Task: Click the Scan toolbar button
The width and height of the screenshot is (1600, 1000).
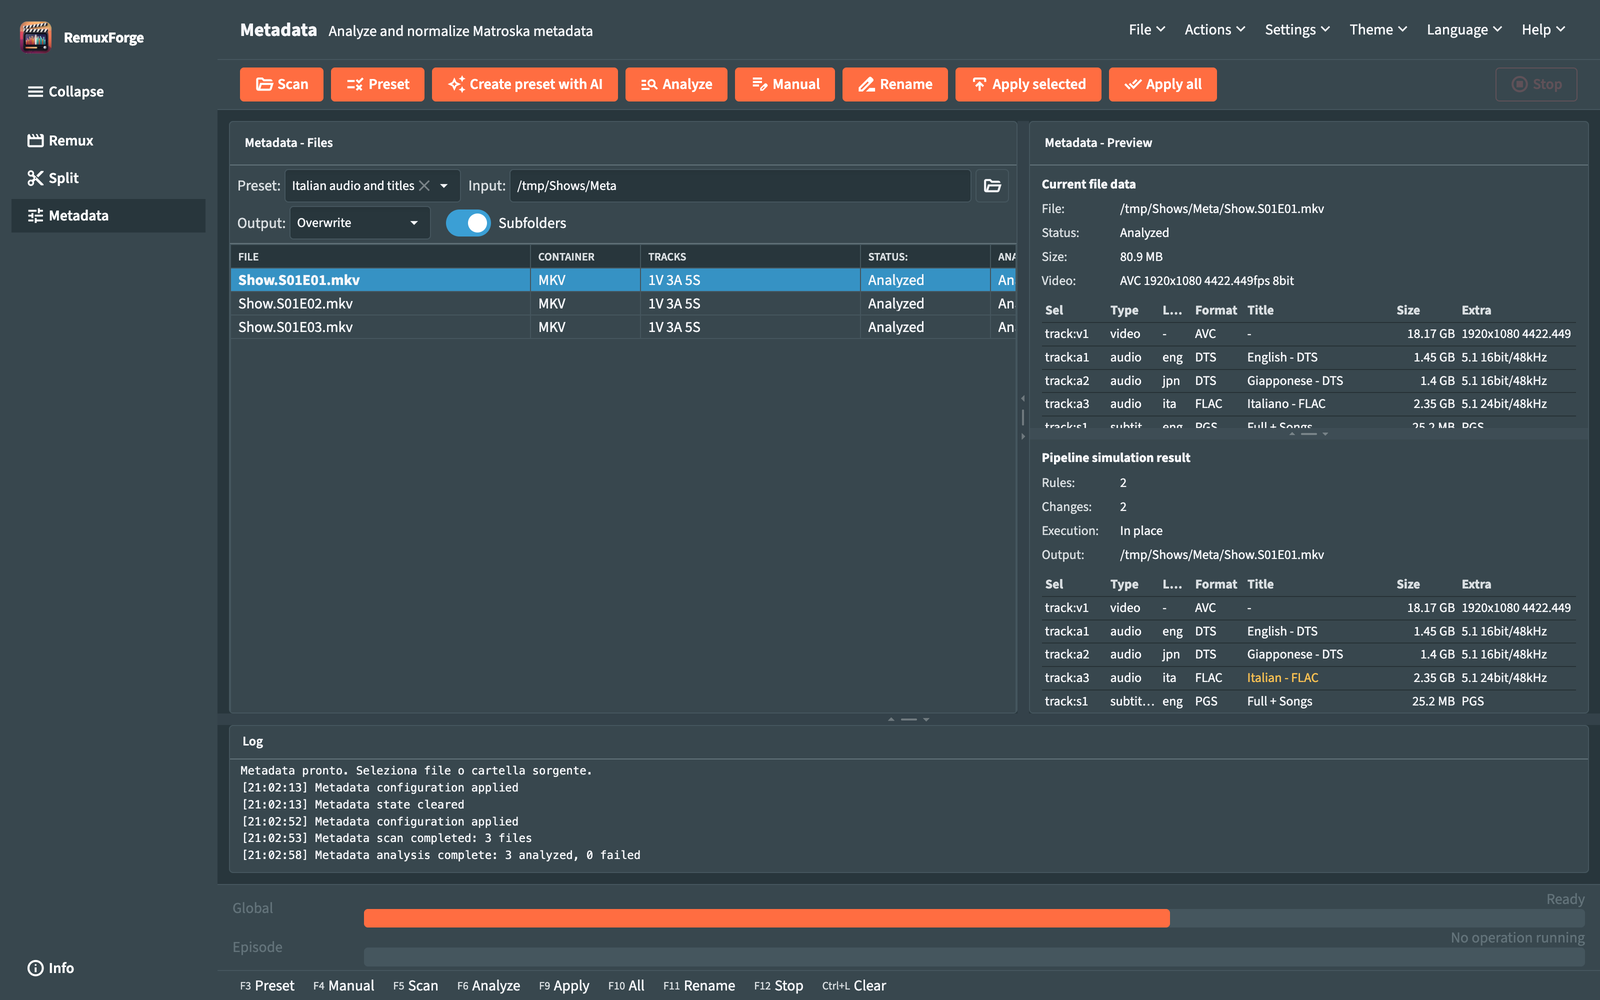Action: (281, 84)
